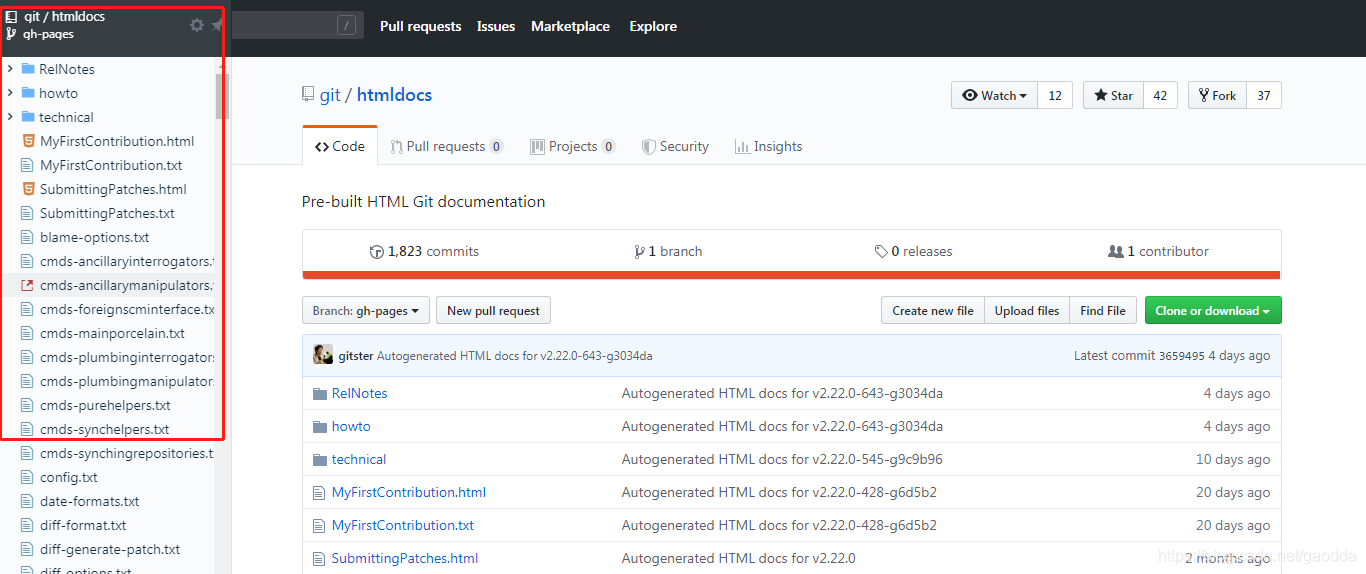This screenshot has width=1366, height=574.
Task: Click file icon next to SubmittingPatches.html in main list
Action: [x=320, y=558]
